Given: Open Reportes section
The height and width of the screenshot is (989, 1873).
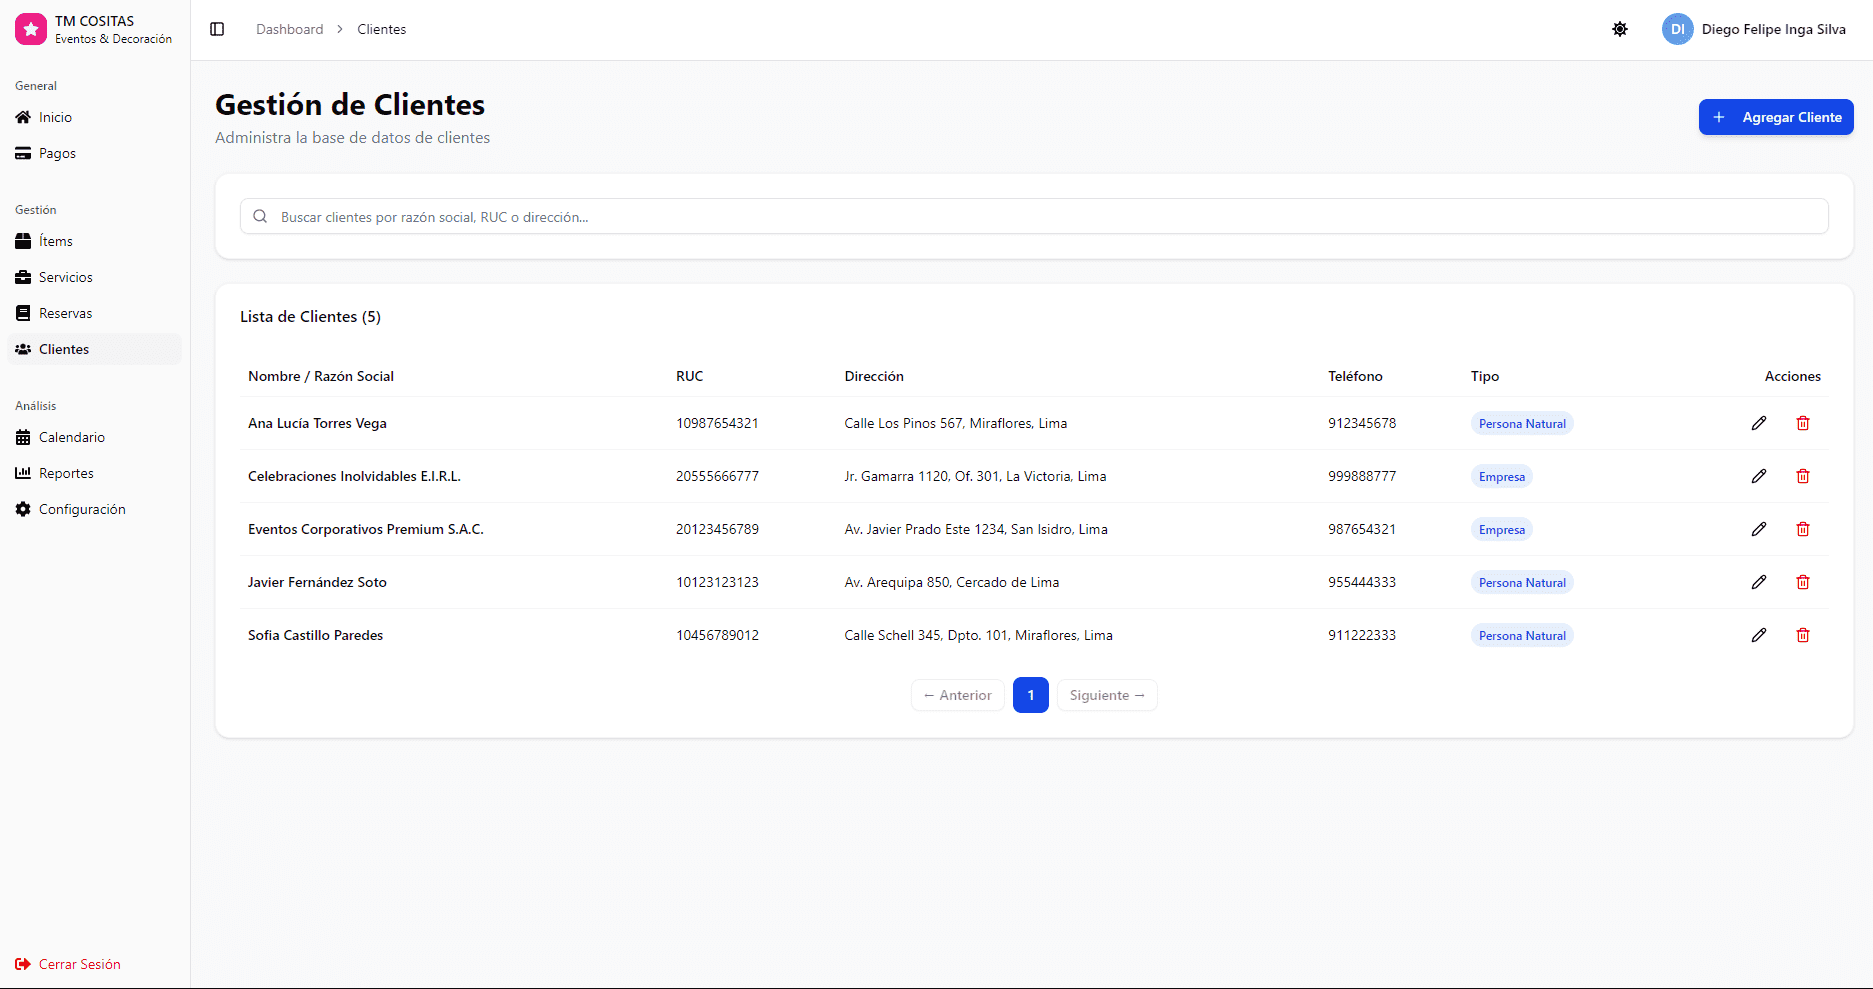Looking at the screenshot, I should pos(95,473).
